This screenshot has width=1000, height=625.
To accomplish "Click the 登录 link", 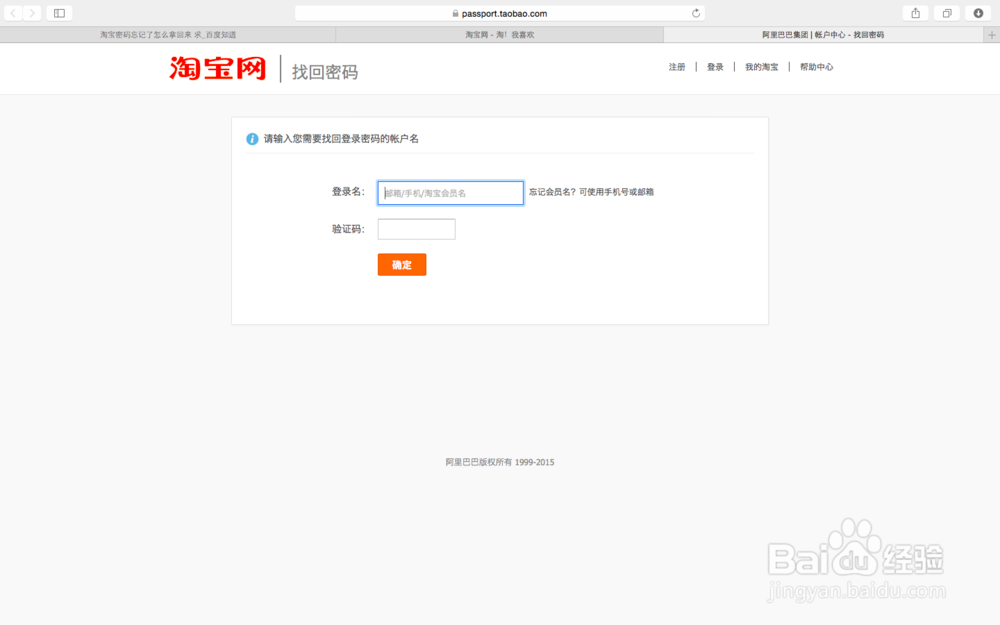I will 714,66.
